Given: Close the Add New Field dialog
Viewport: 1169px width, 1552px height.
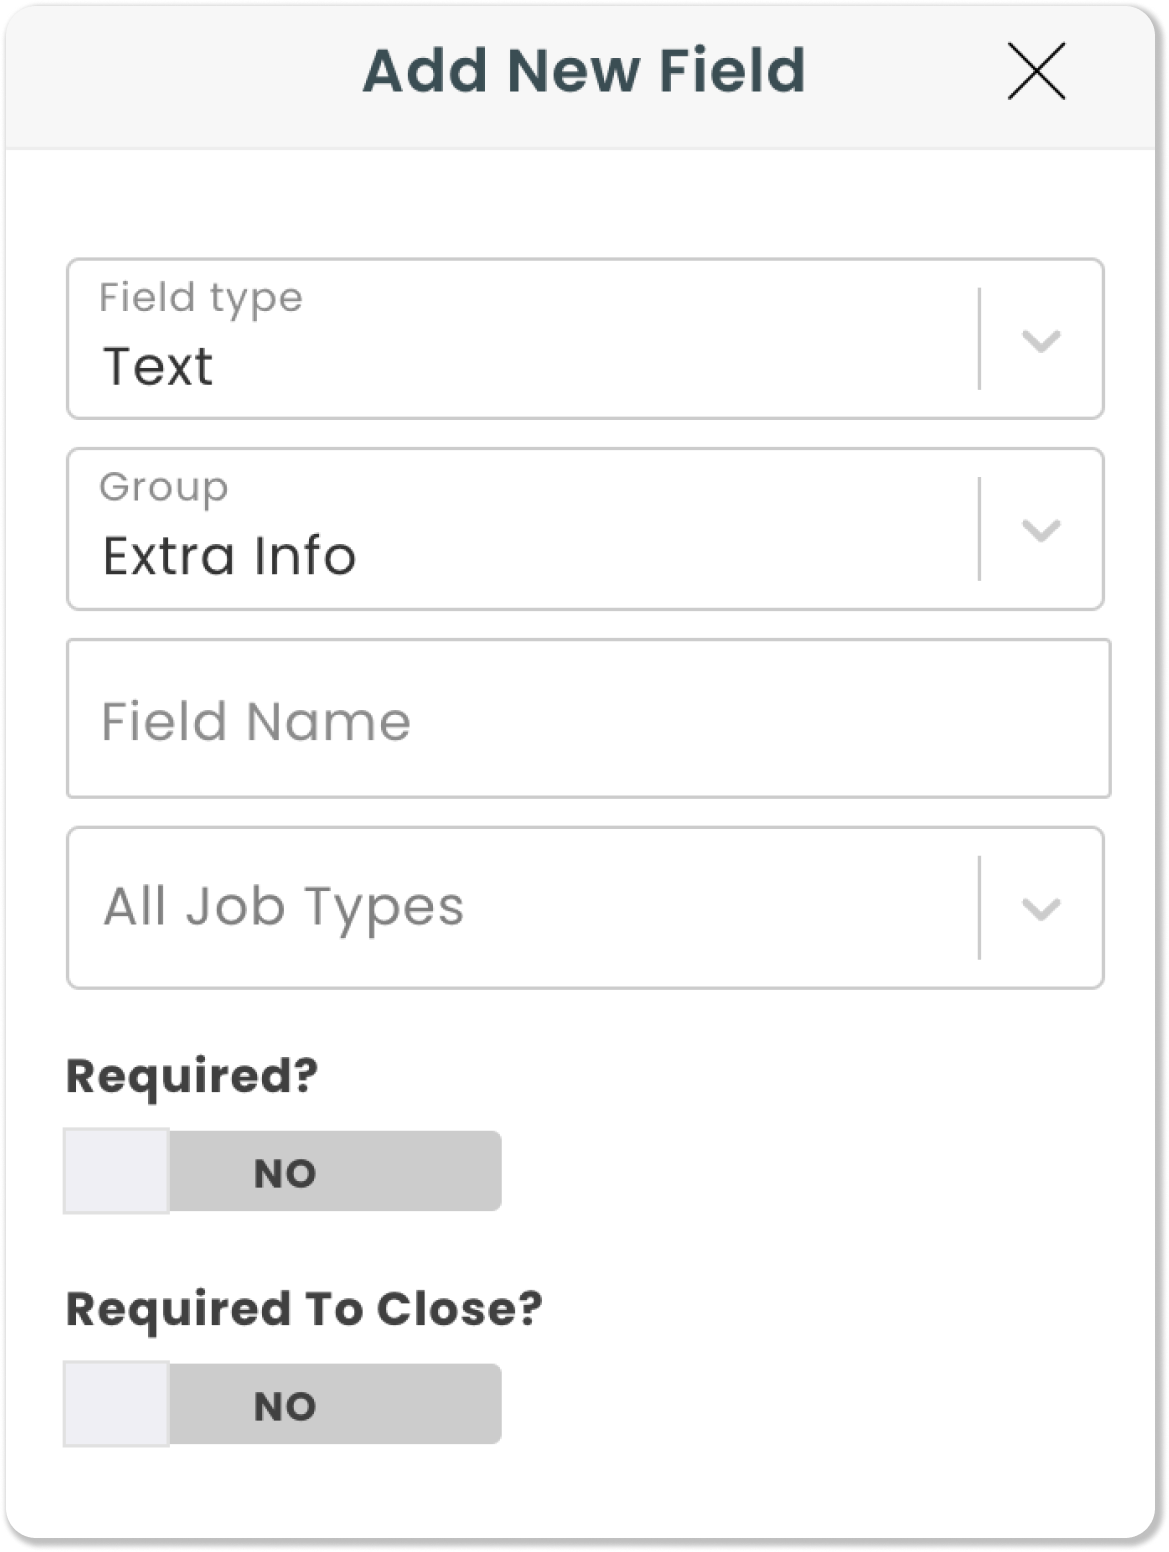Looking at the screenshot, I should coord(1036,71).
